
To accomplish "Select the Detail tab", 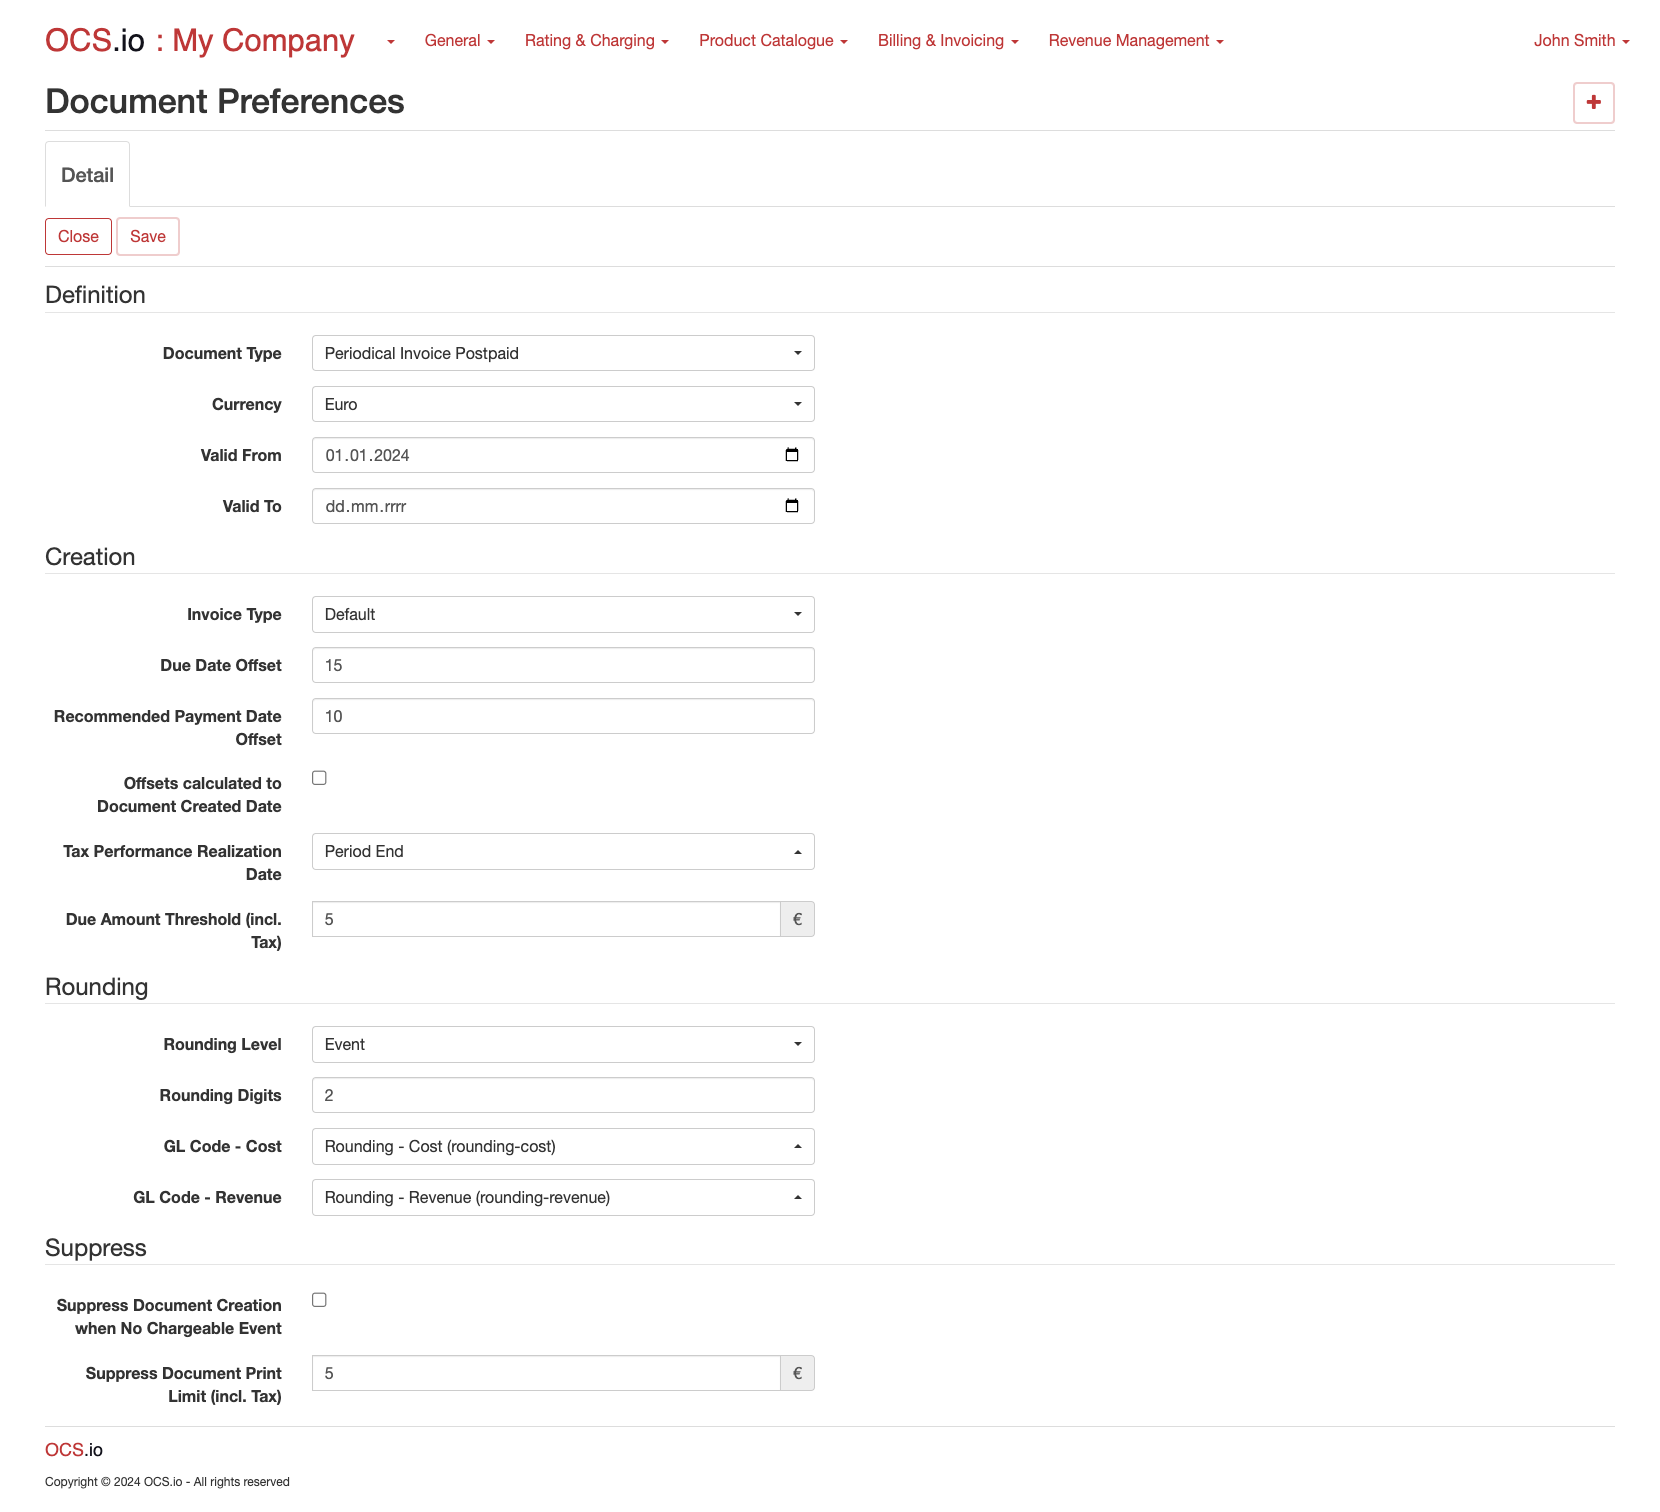I will [87, 175].
